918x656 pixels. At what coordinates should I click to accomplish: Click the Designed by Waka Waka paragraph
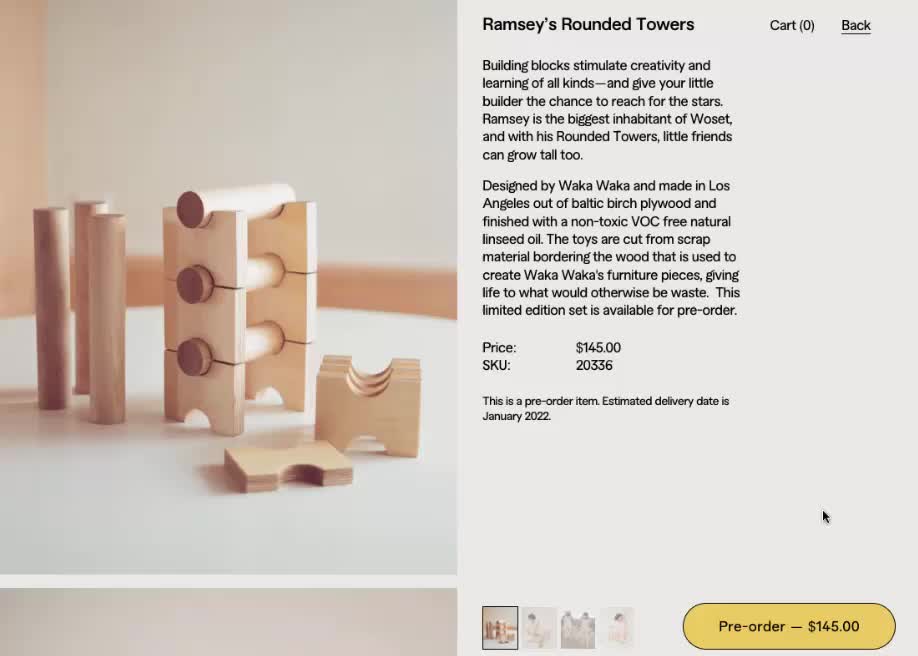point(611,248)
